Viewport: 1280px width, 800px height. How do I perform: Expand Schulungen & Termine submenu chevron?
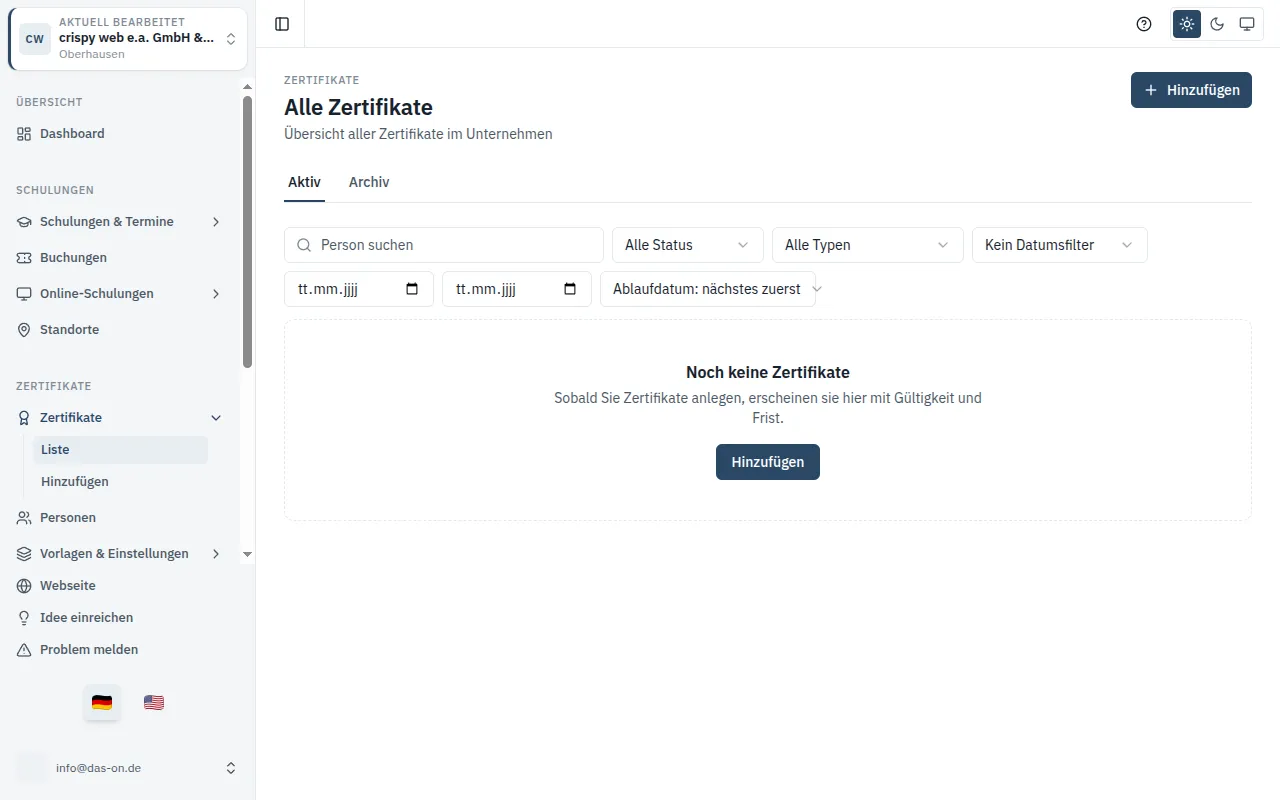pos(216,222)
